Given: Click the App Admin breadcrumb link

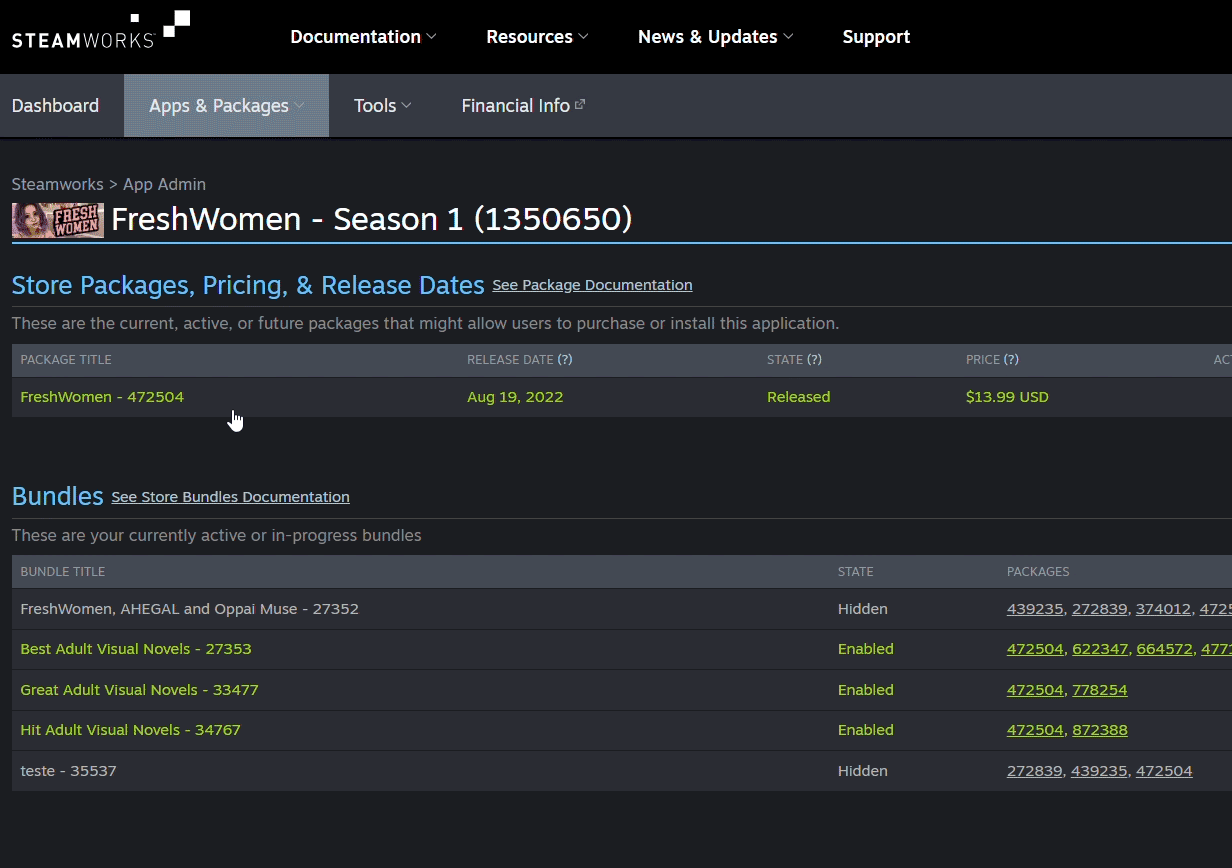Looking at the screenshot, I should 164,184.
